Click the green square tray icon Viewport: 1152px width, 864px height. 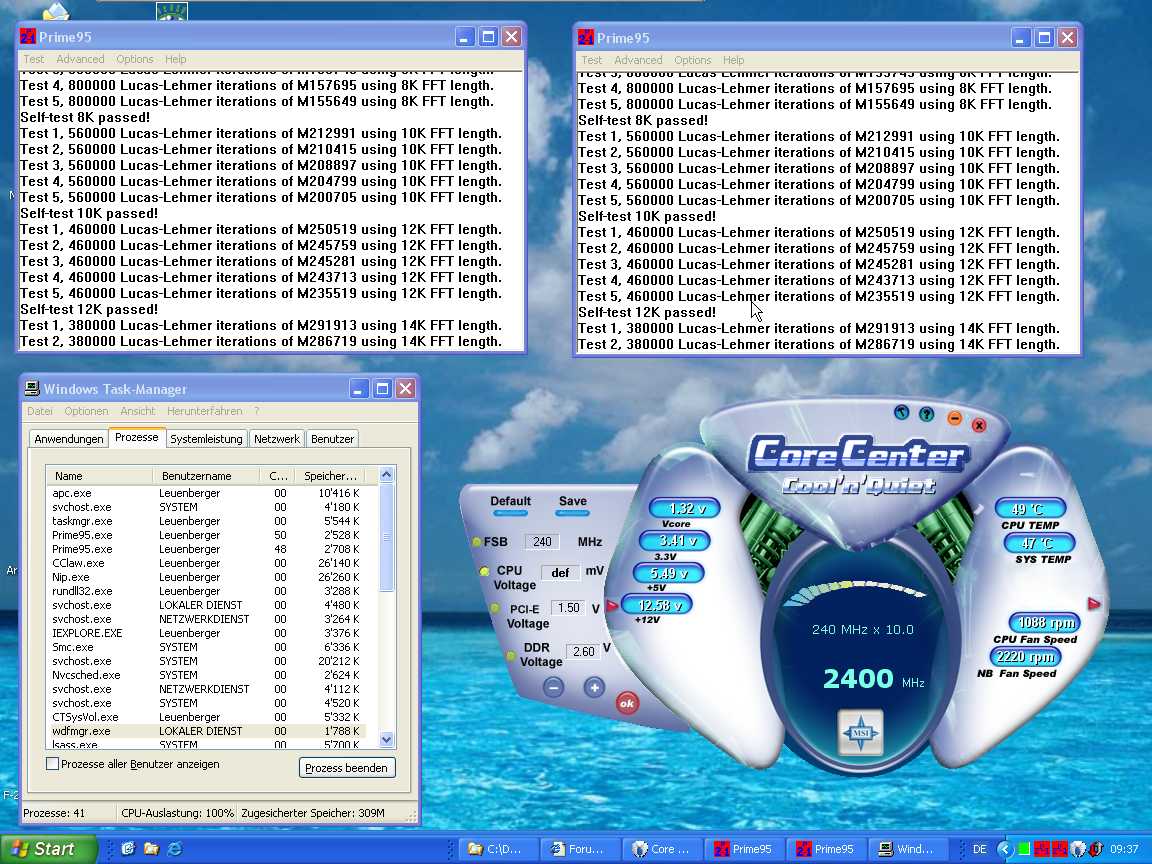1023,849
